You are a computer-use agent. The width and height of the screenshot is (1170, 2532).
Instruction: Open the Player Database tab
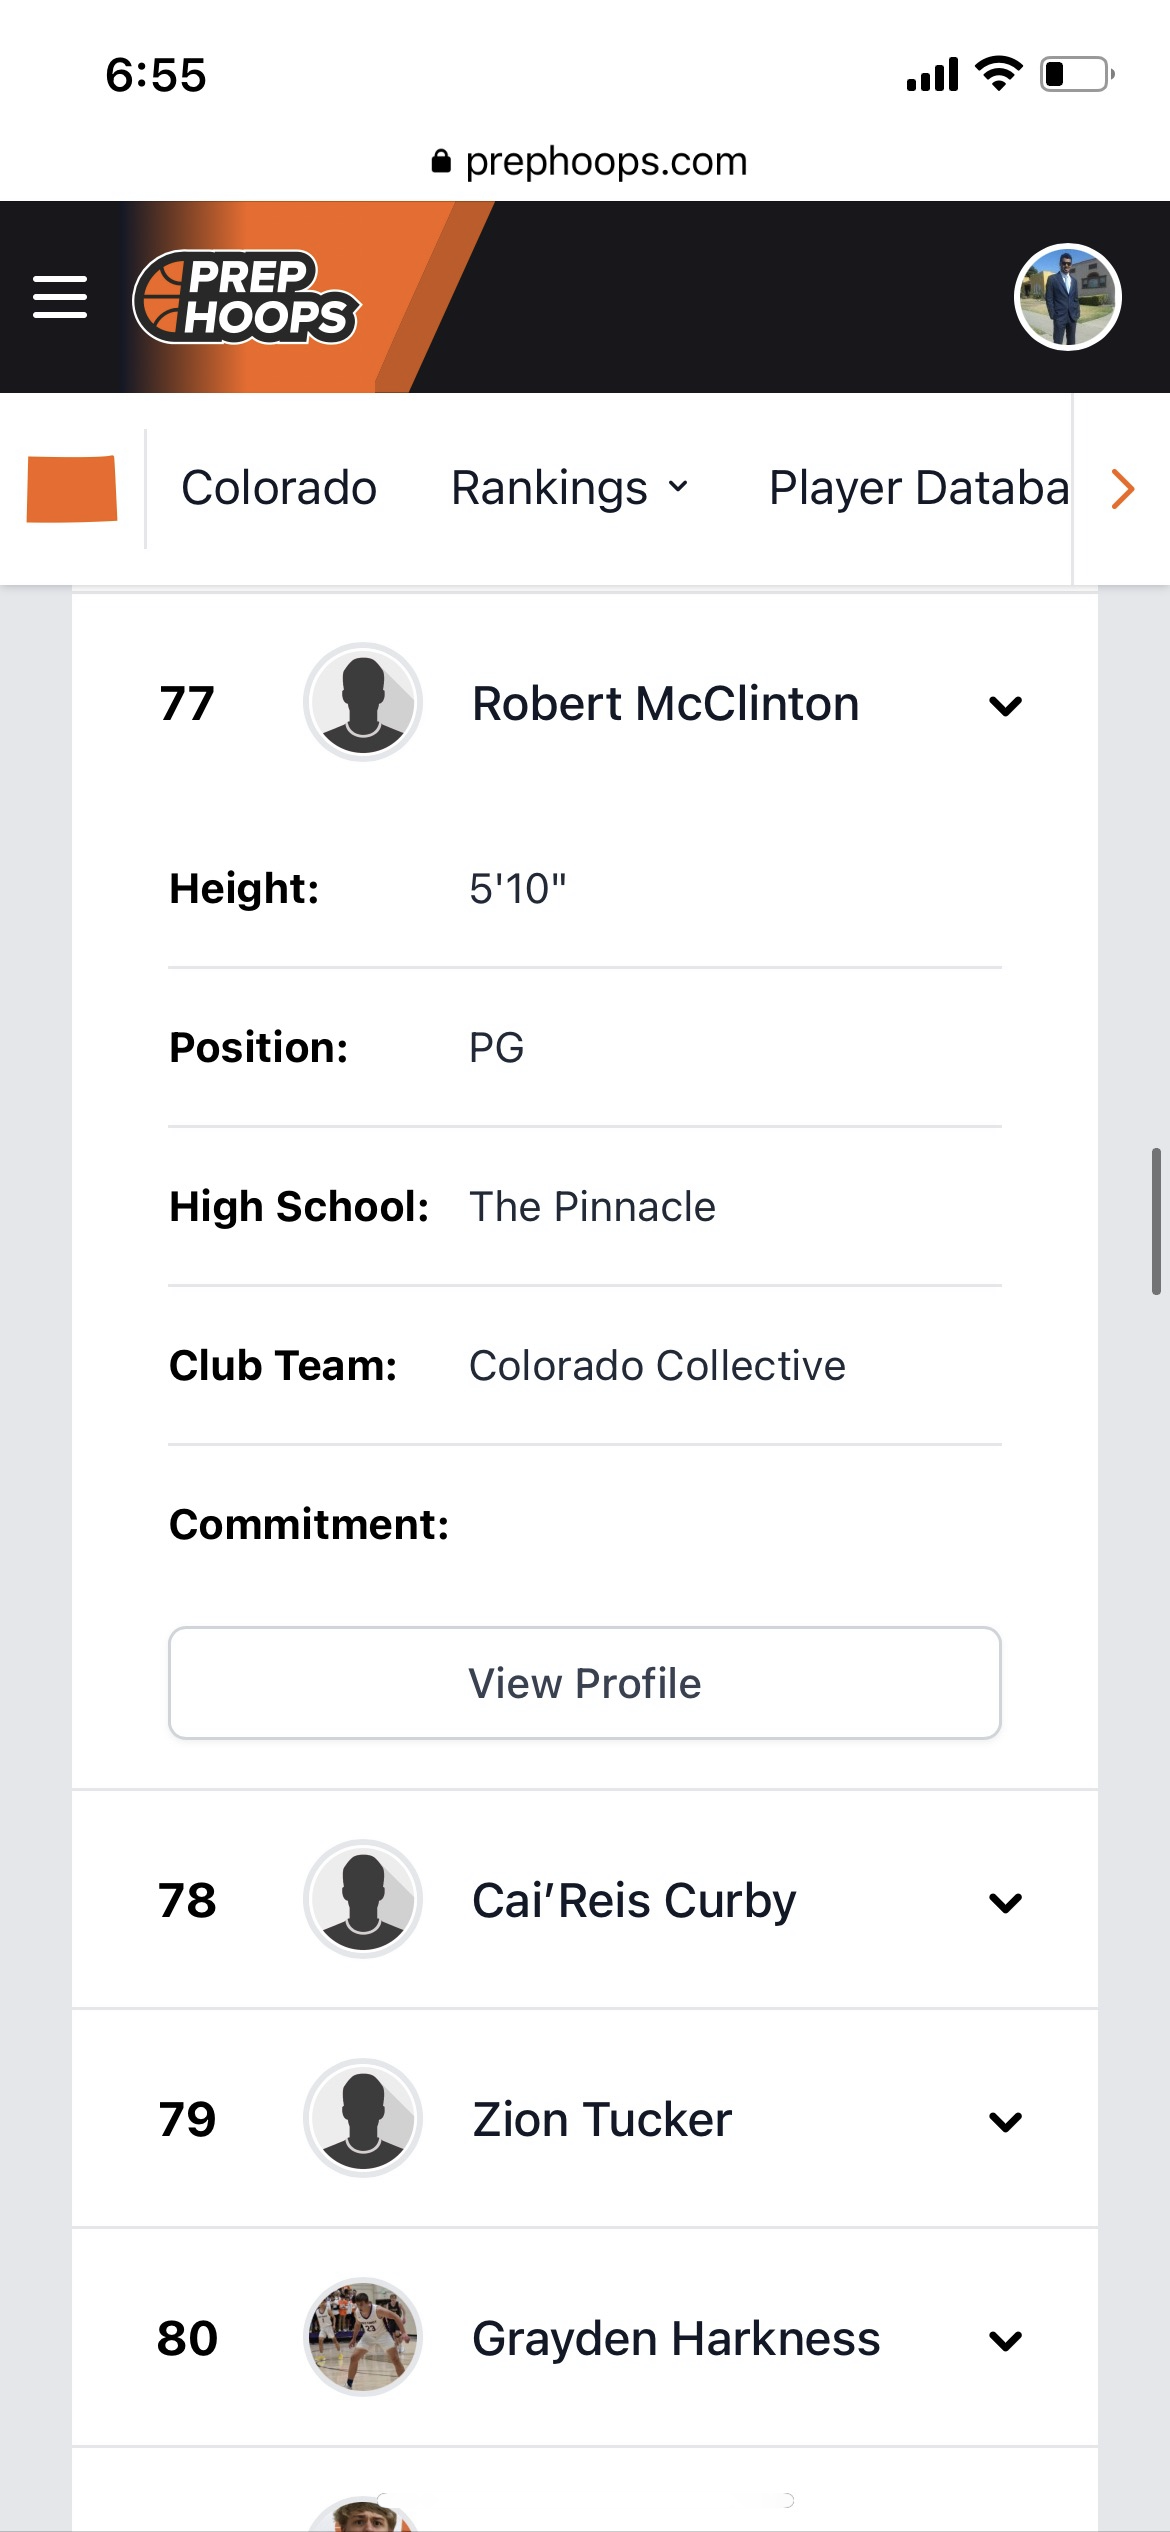click(918, 488)
